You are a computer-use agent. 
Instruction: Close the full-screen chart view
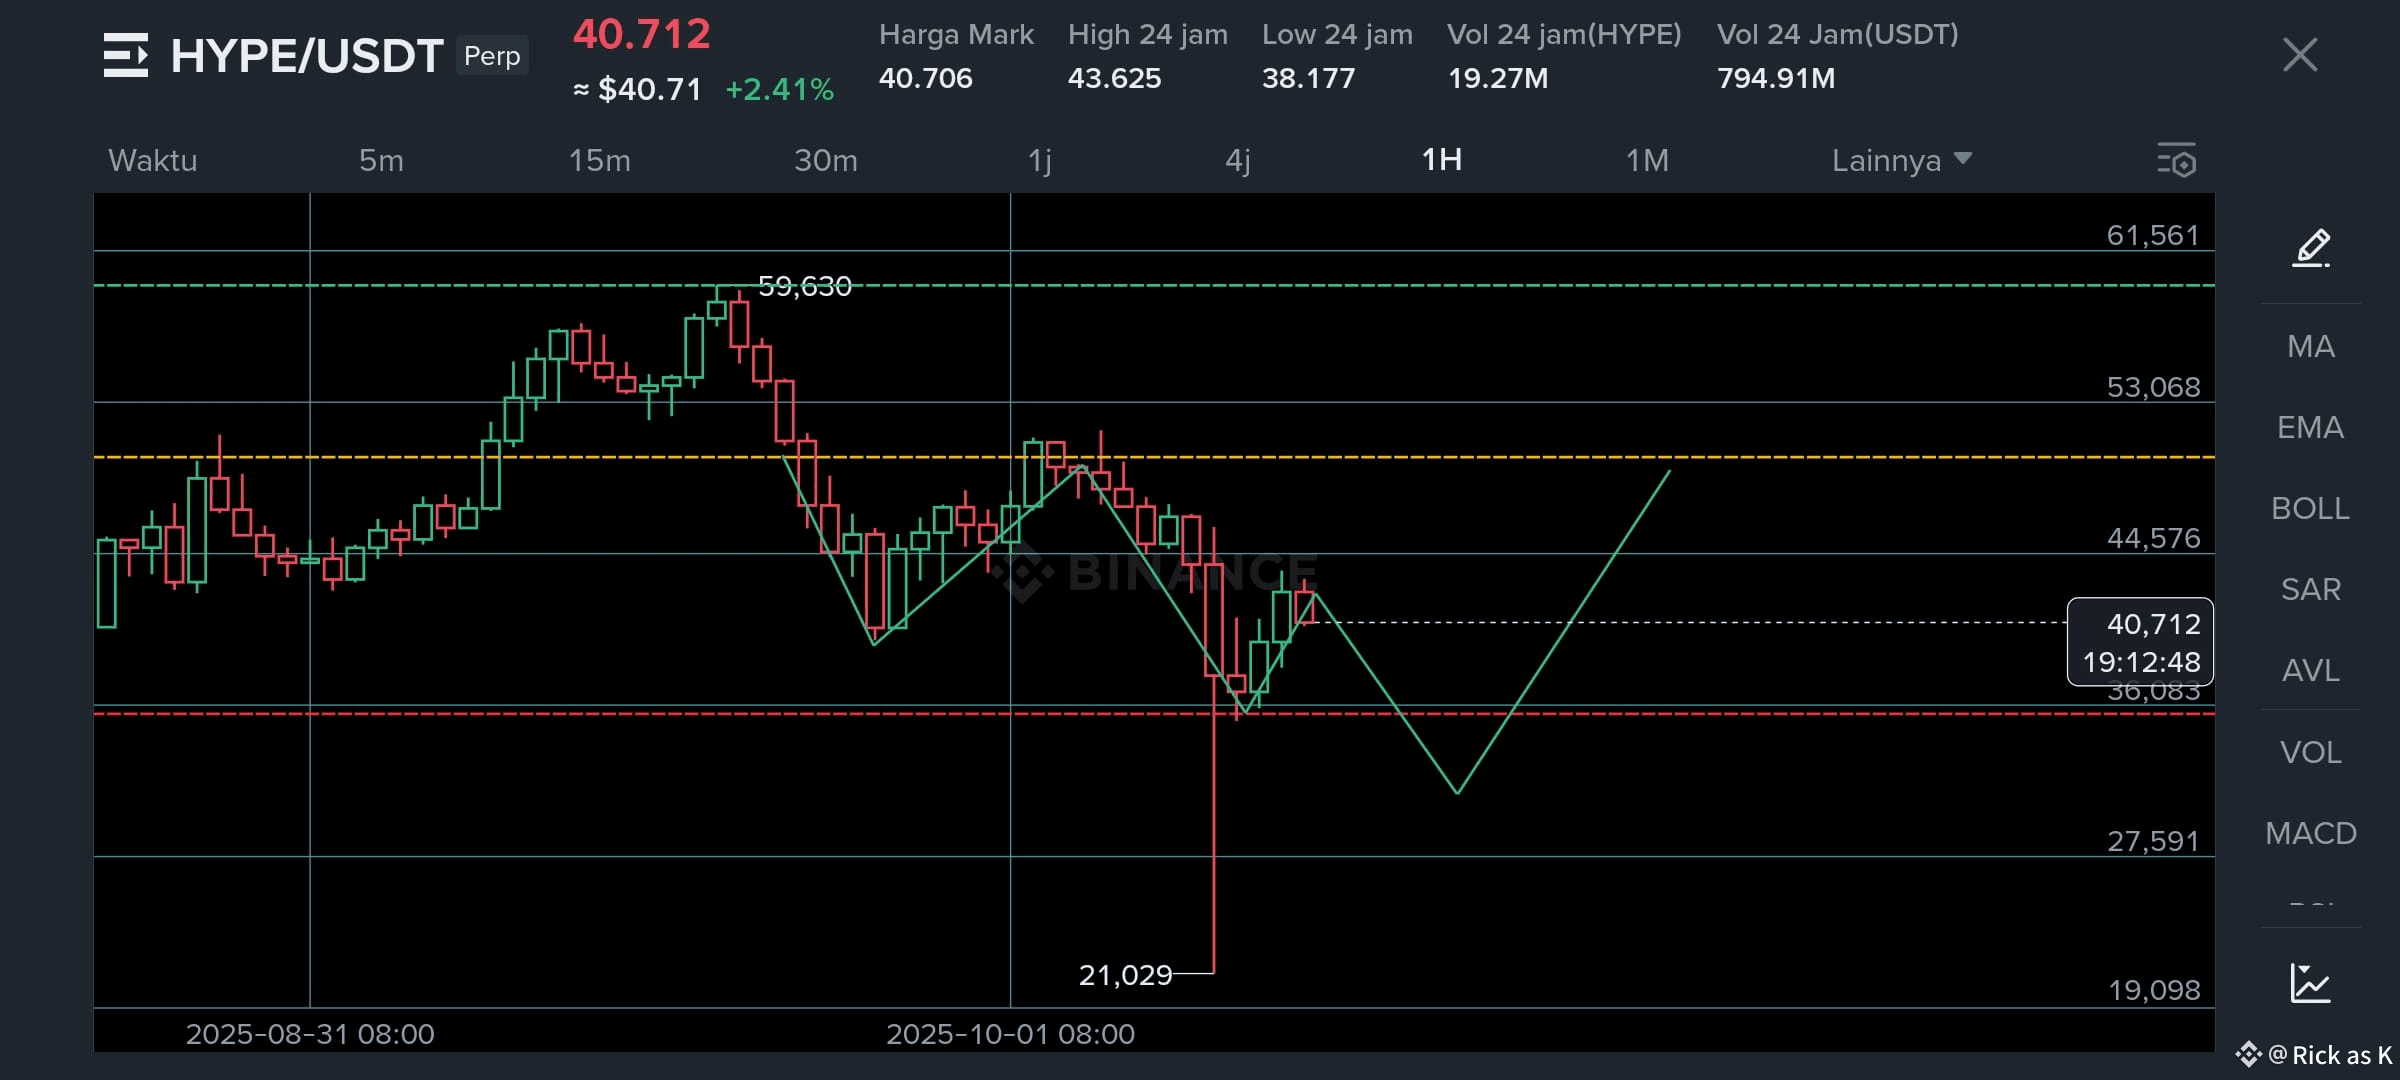click(x=2300, y=55)
